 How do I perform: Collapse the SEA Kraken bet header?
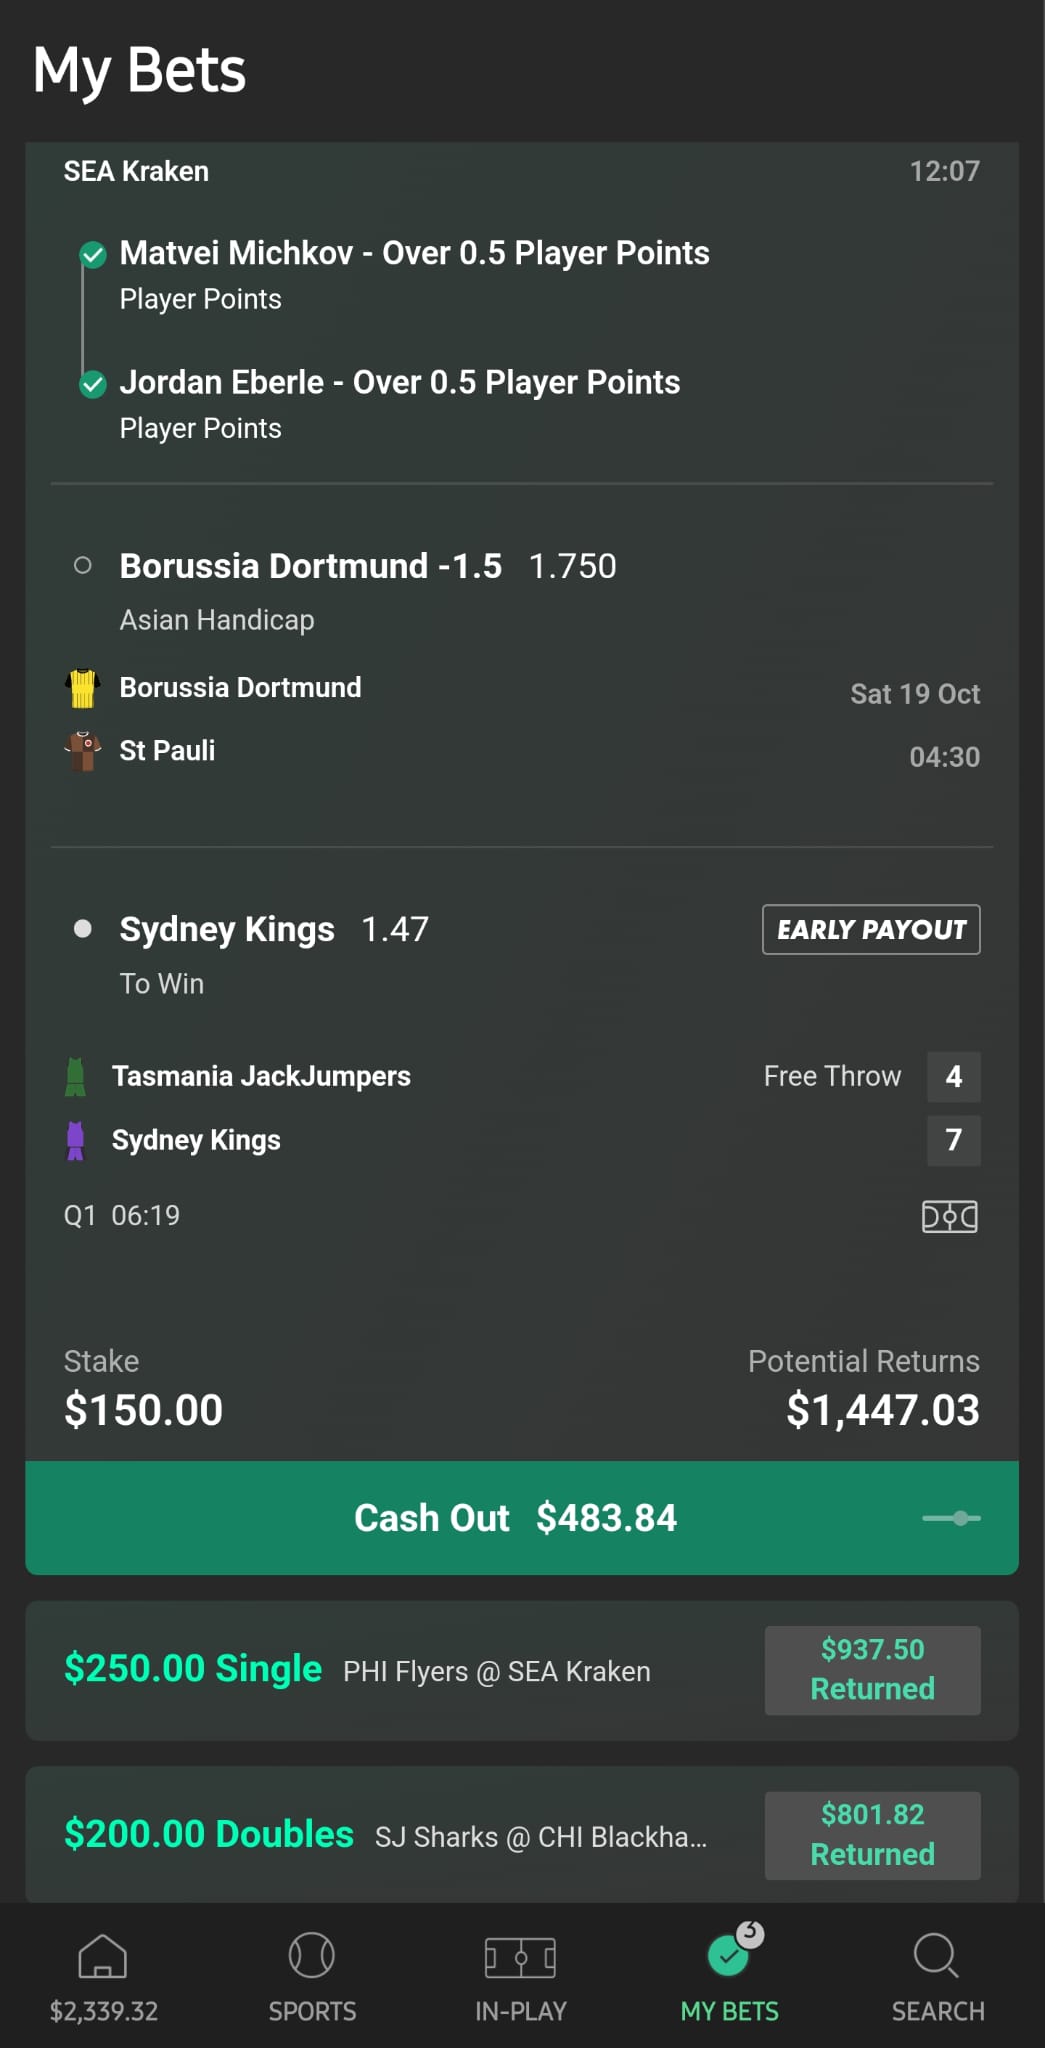pyautogui.click(x=520, y=171)
